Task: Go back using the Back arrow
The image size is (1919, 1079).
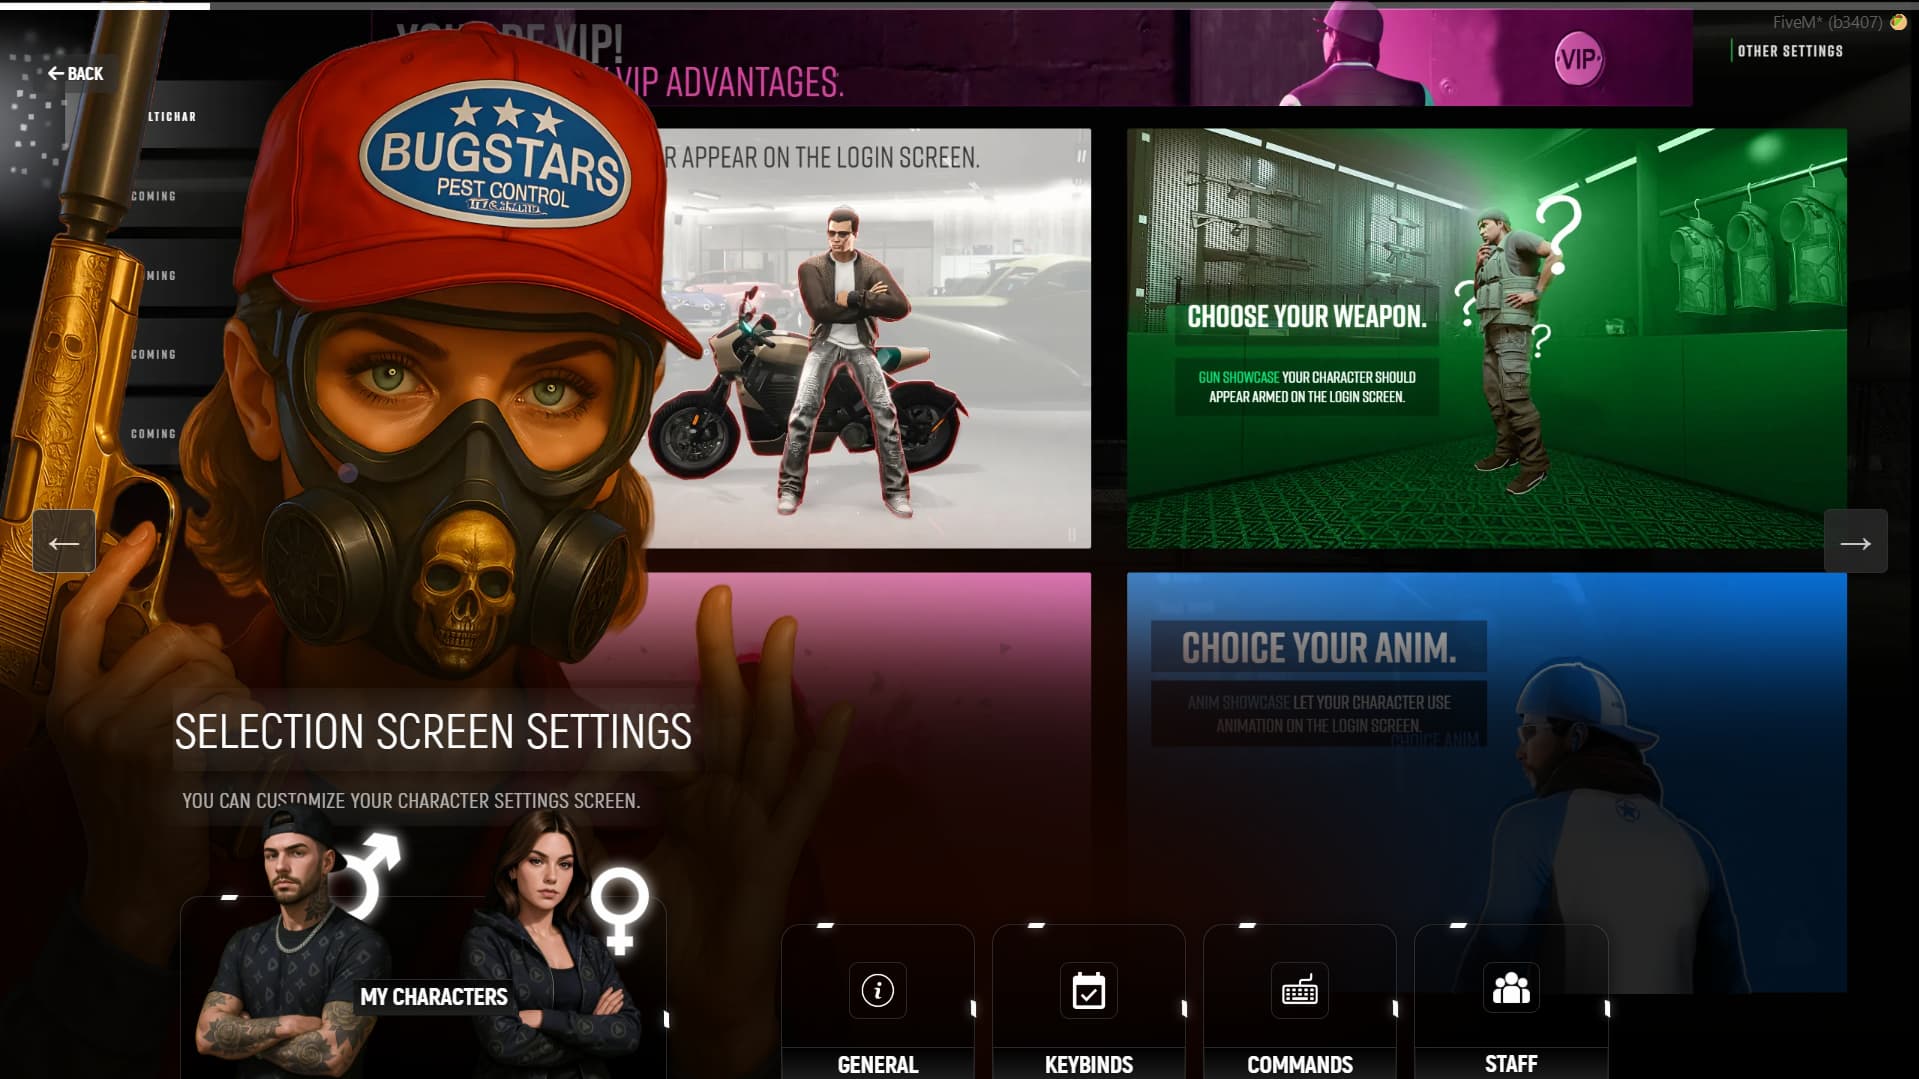Action: (75, 73)
